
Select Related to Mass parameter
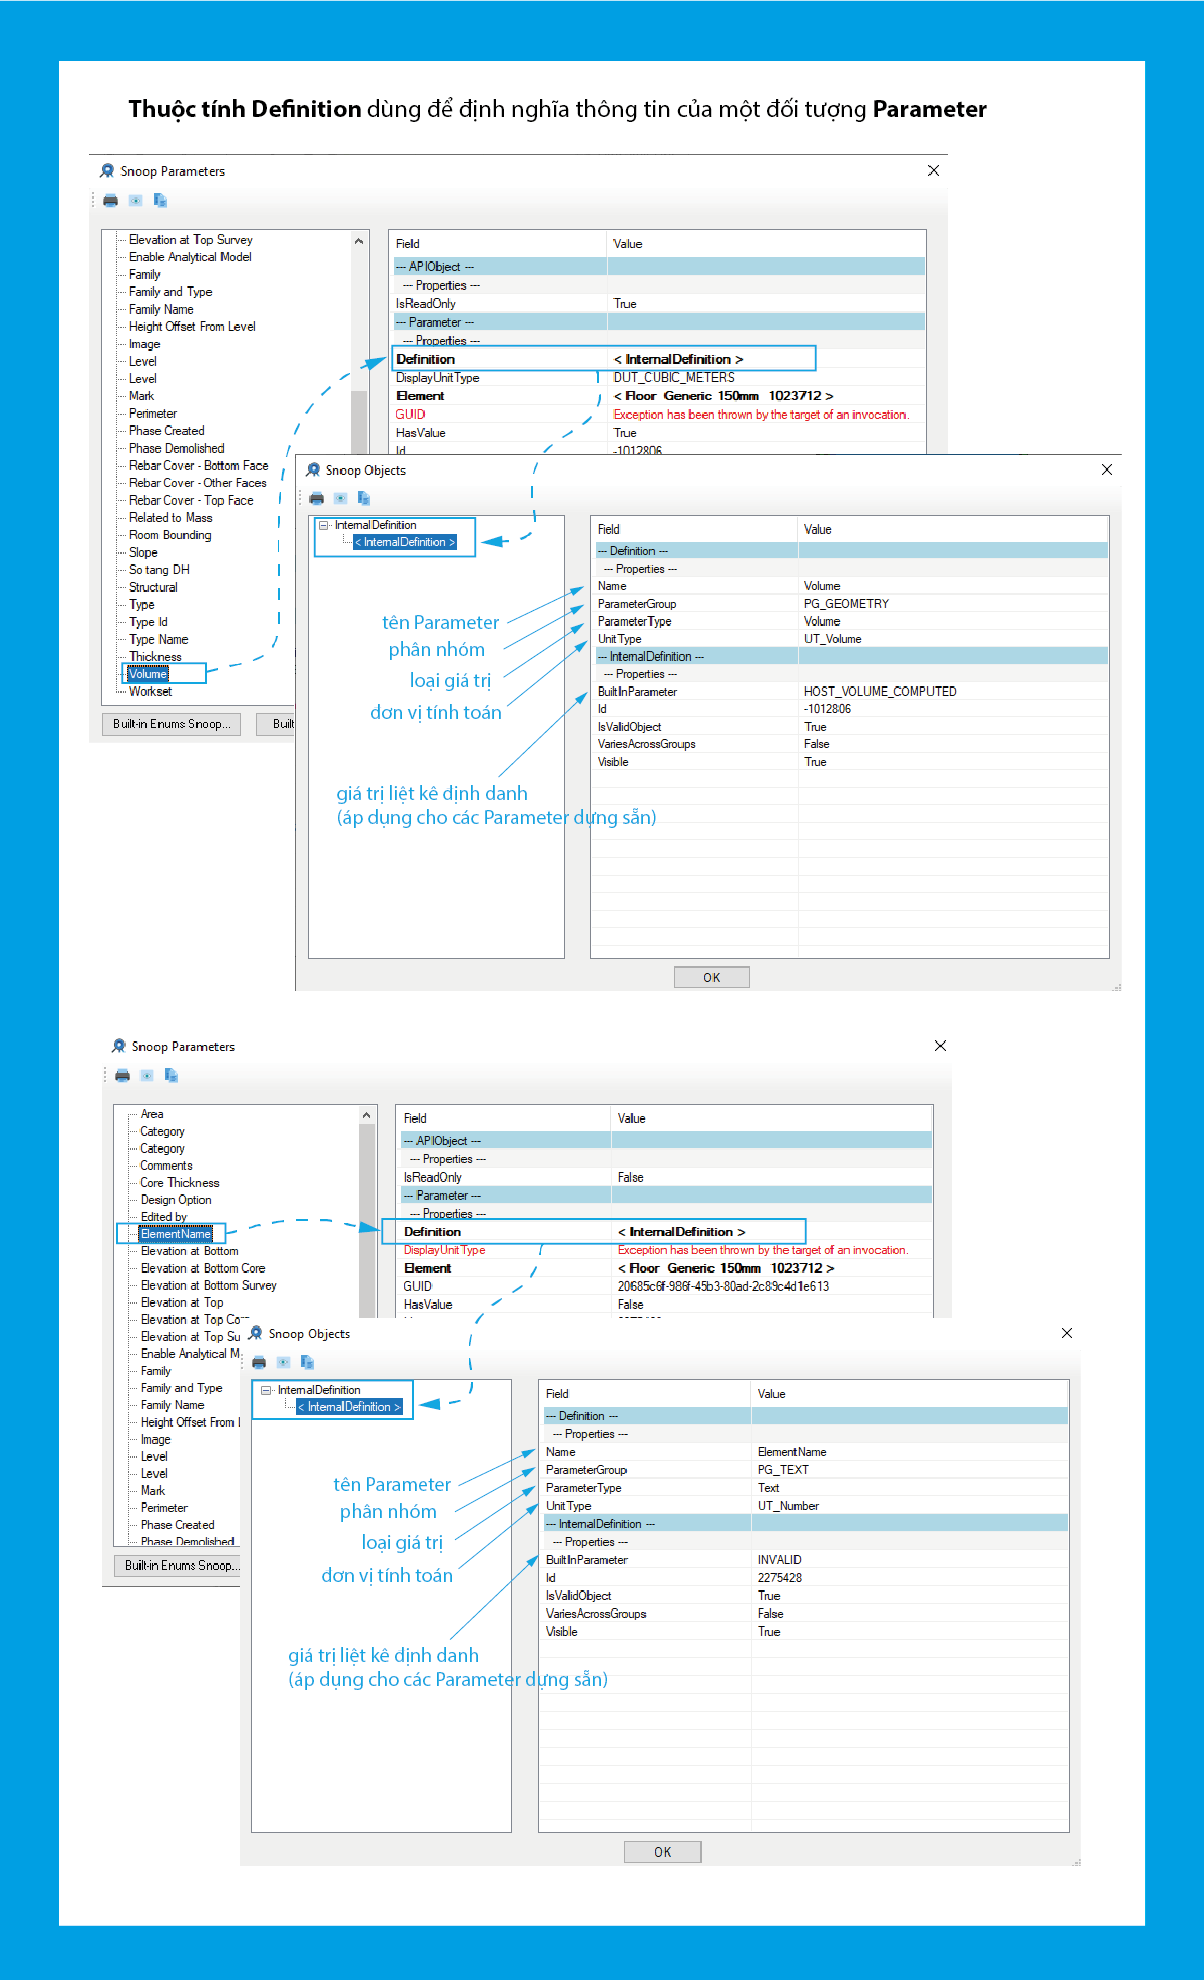pyautogui.click(x=170, y=518)
